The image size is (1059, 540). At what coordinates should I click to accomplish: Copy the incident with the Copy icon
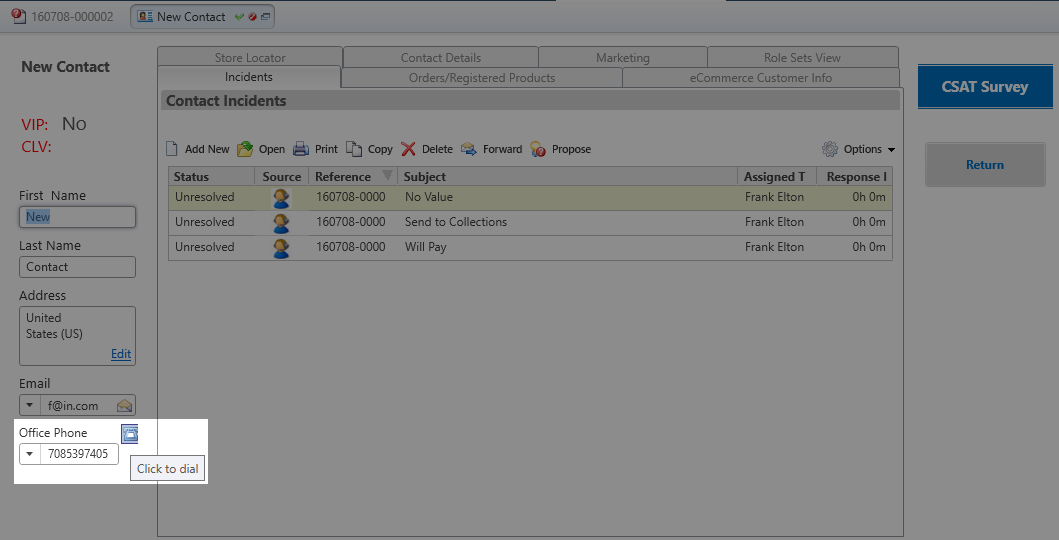click(x=354, y=149)
